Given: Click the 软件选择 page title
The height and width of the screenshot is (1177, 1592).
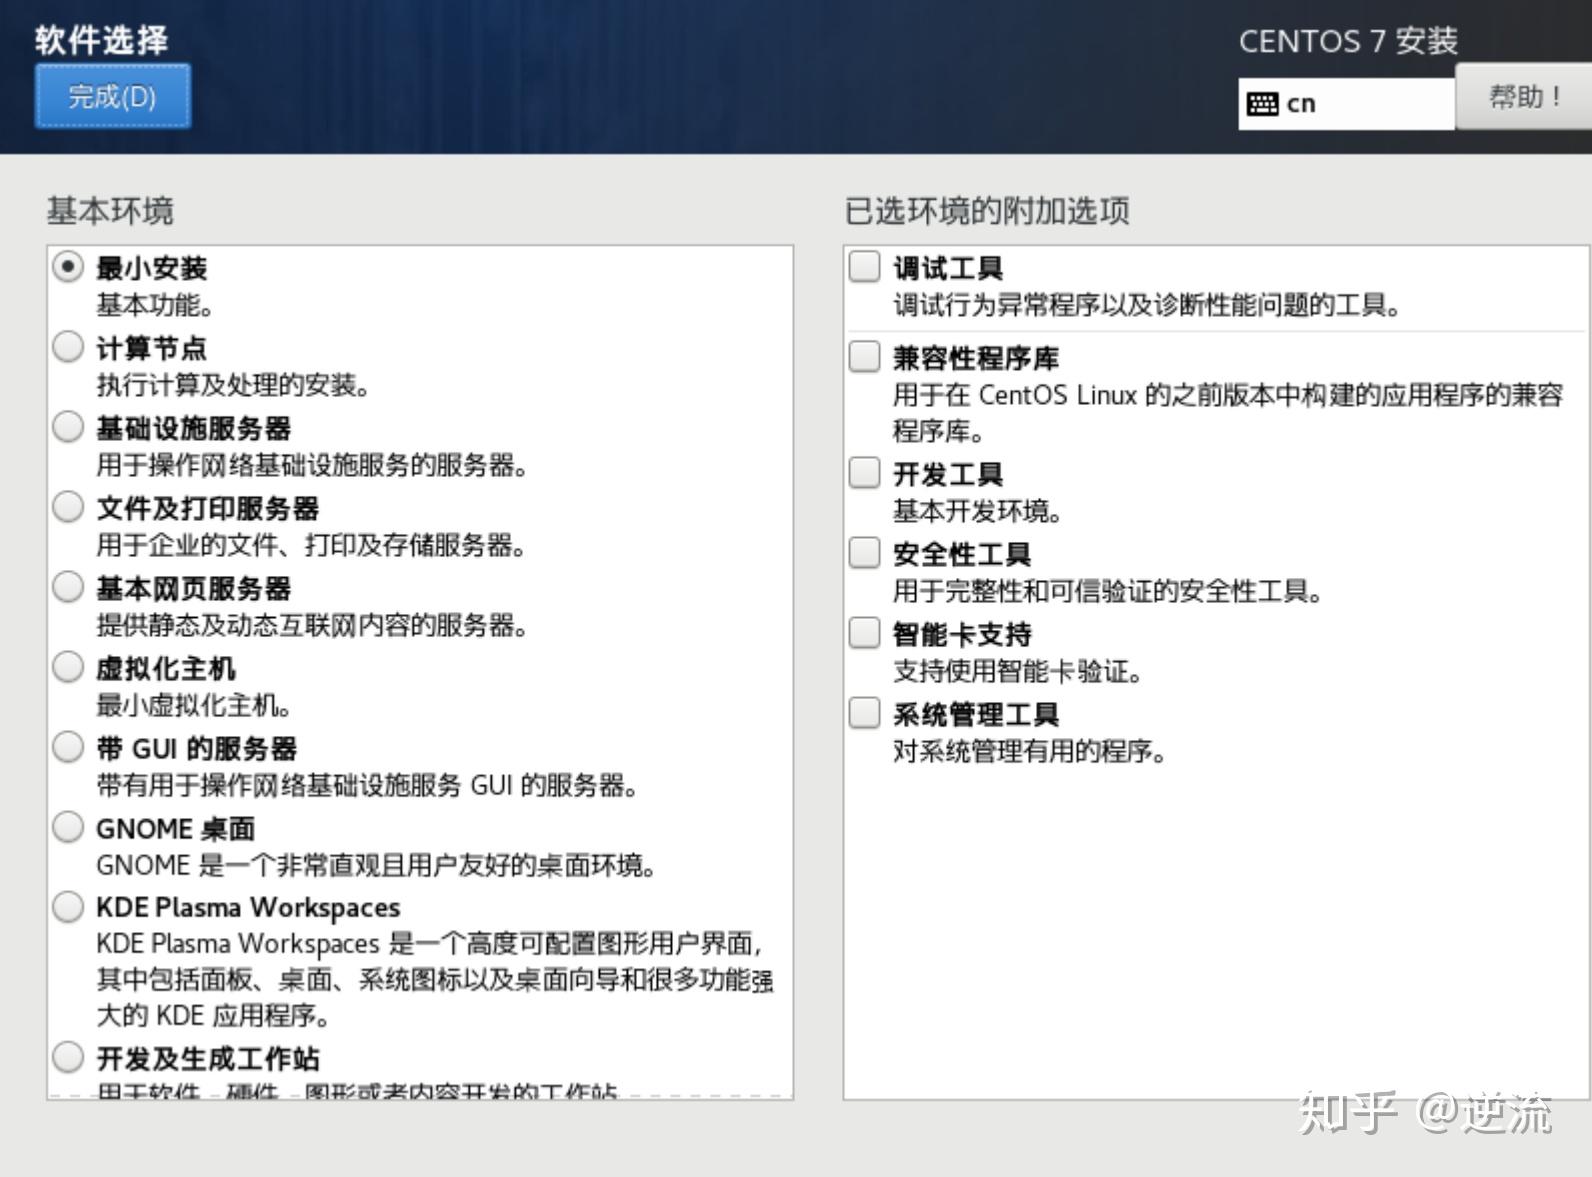Looking at the screenshot, I should 102,40.
